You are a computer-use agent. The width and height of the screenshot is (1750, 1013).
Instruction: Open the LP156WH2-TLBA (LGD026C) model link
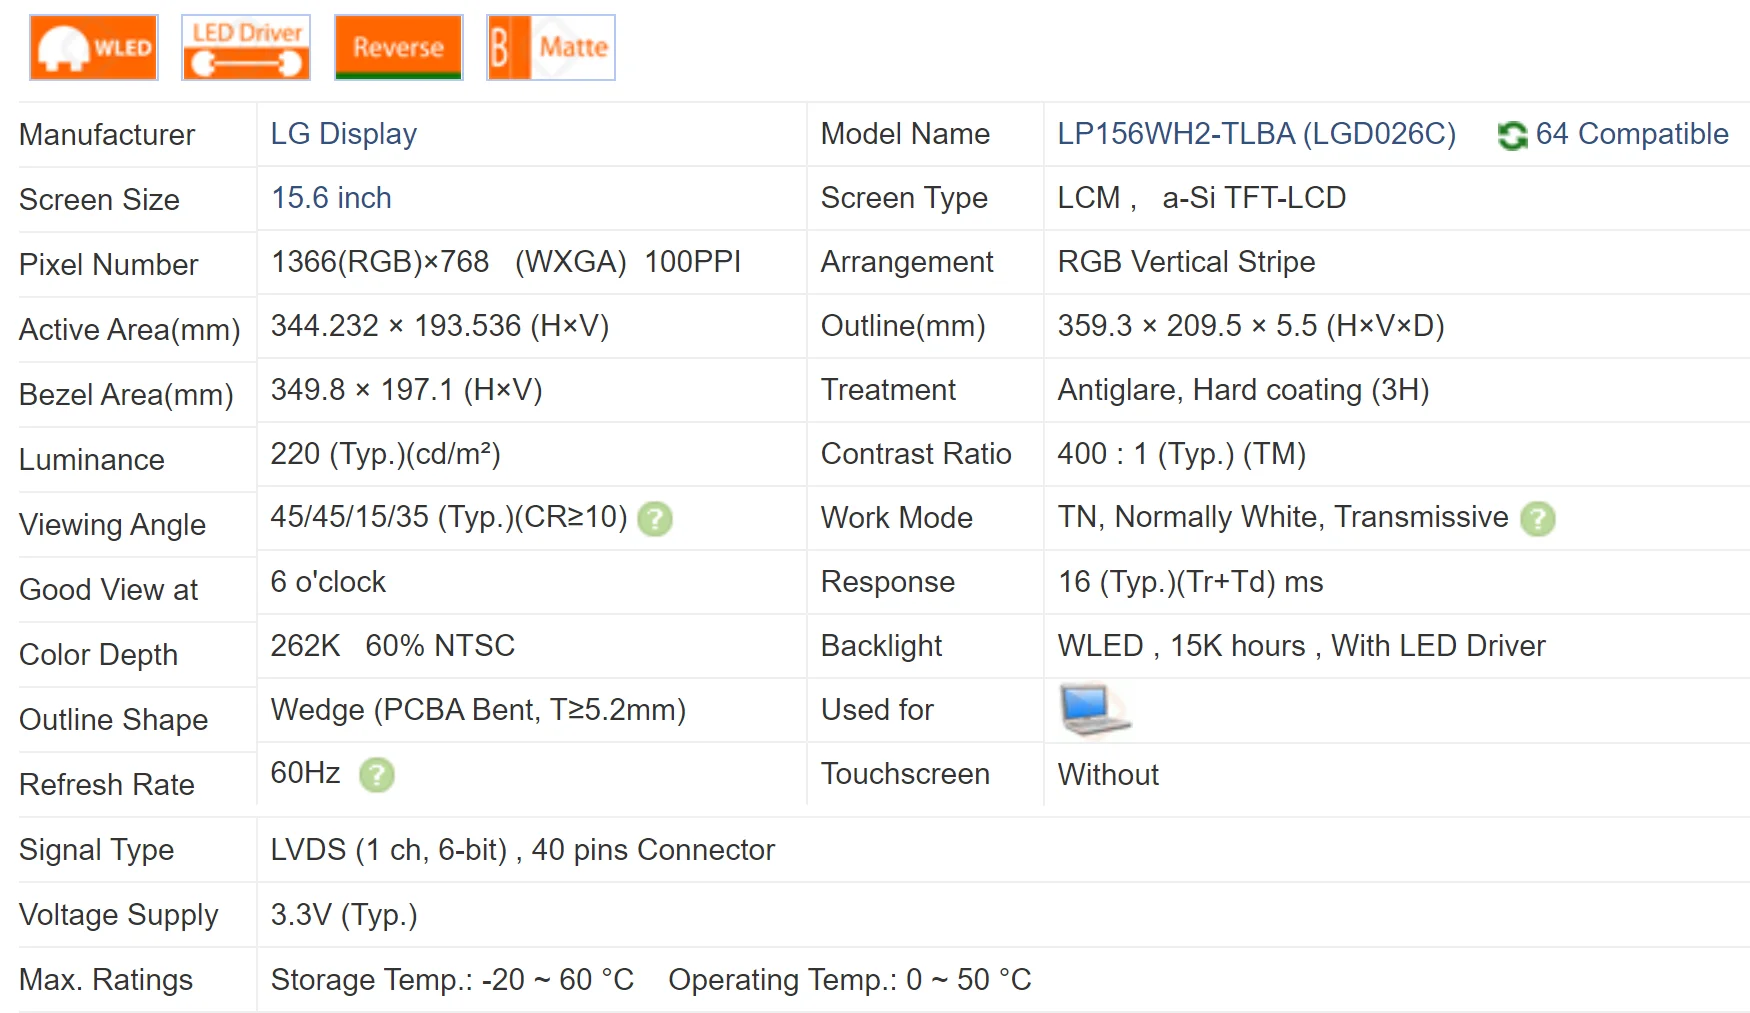click(1256, 133)
